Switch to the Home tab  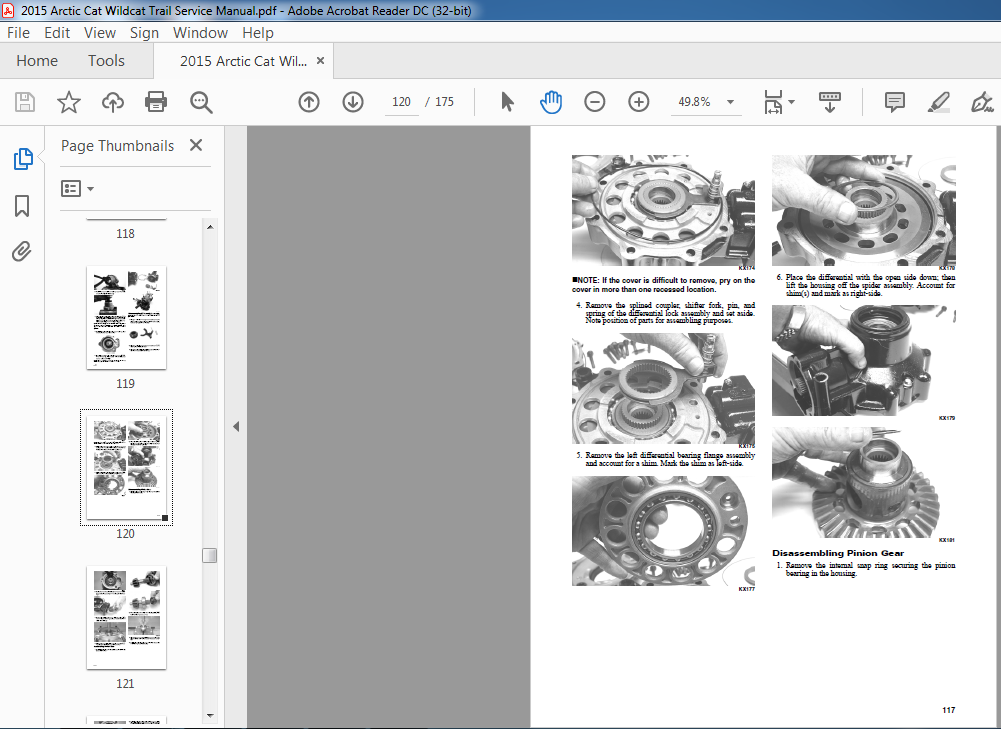coord(37,61)
